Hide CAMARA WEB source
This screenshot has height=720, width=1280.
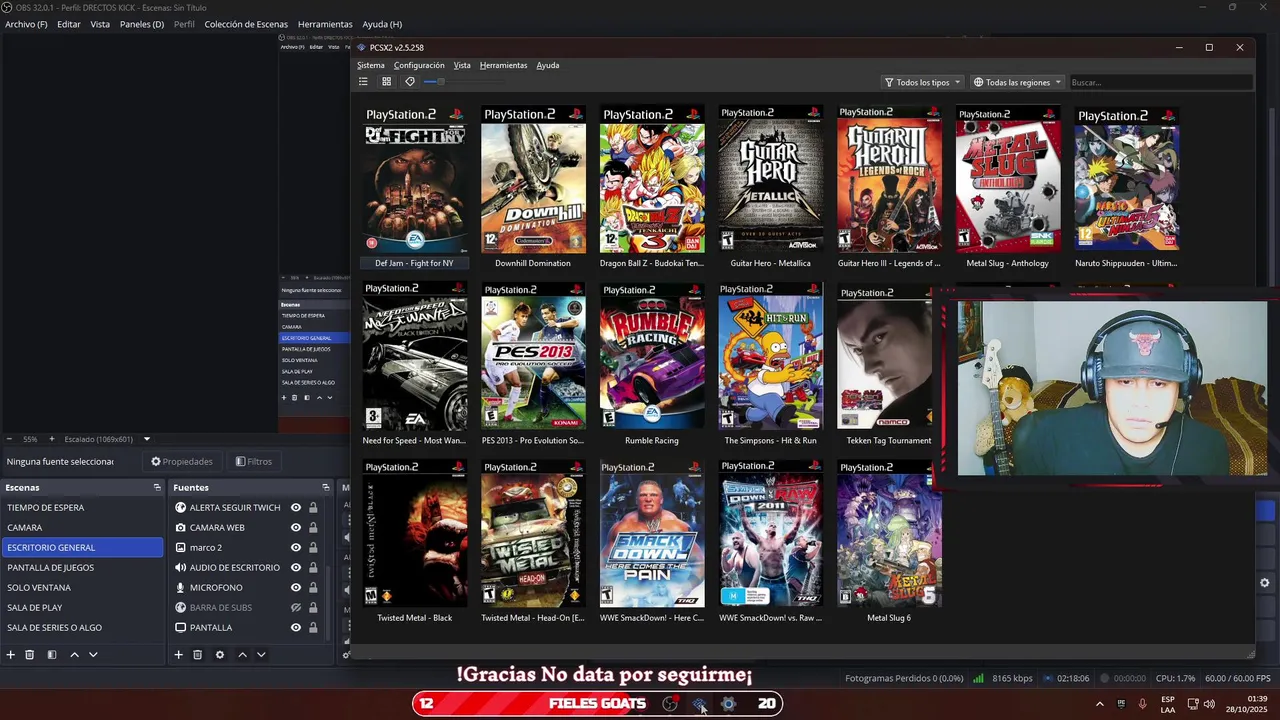(296, 527)
